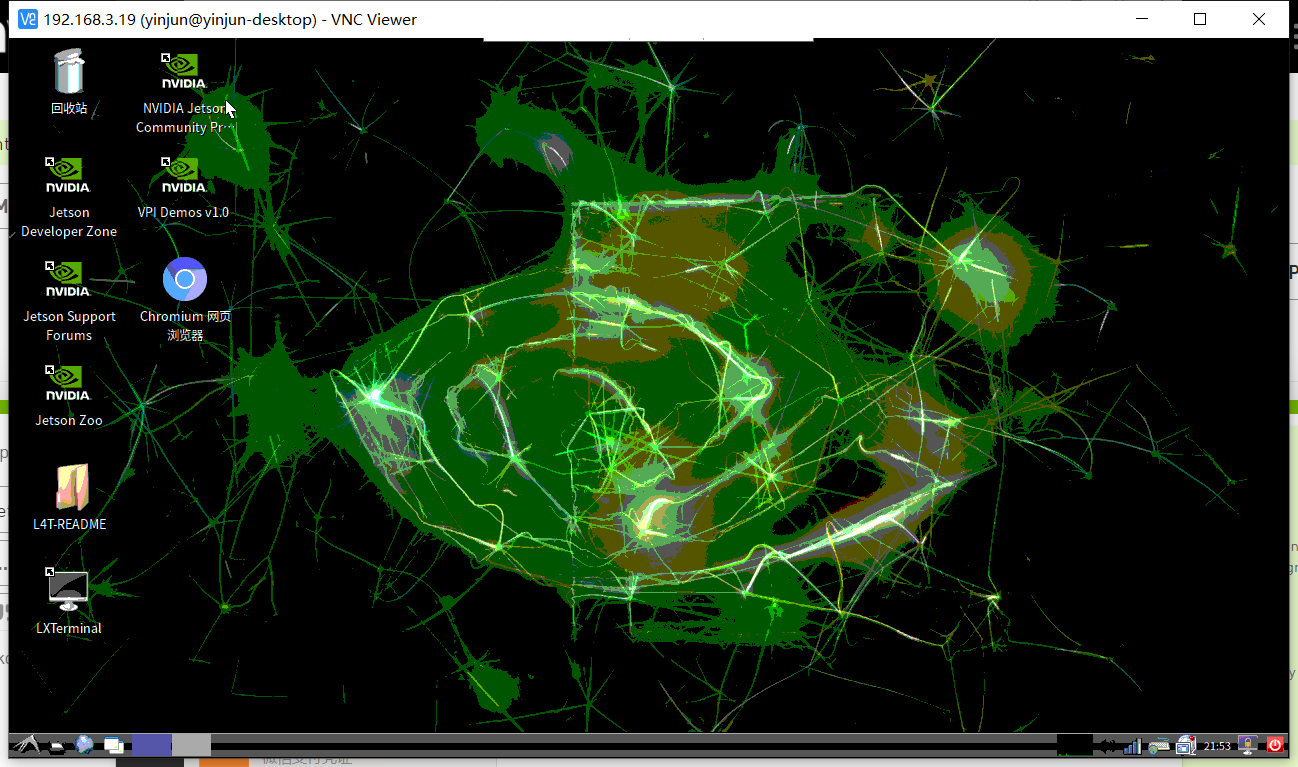
Task: Open the Jetson Support Forums shortcut
Action: (x=69, y=280)
